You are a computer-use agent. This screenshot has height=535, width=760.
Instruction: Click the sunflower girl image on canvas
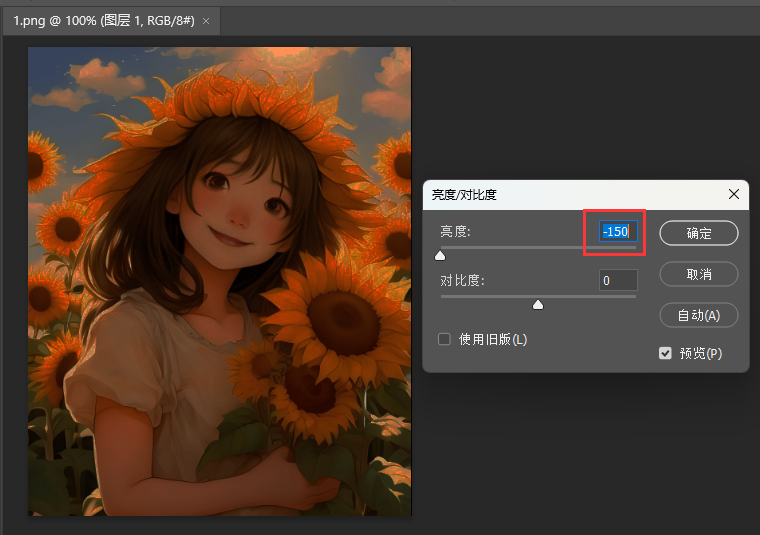[x=220, y=281]
